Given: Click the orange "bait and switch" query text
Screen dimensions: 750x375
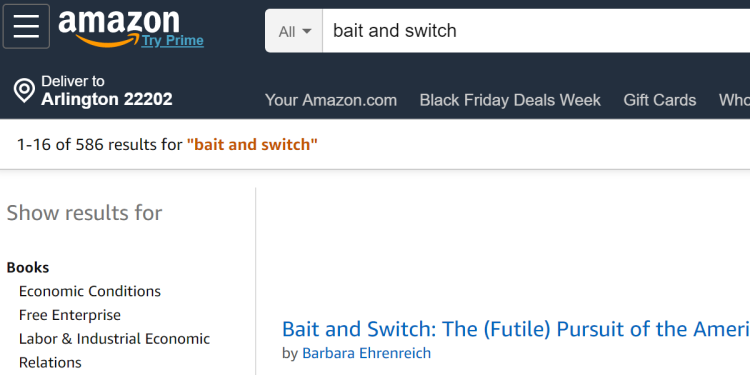Looking at the screenshot, I should (252, 144).
